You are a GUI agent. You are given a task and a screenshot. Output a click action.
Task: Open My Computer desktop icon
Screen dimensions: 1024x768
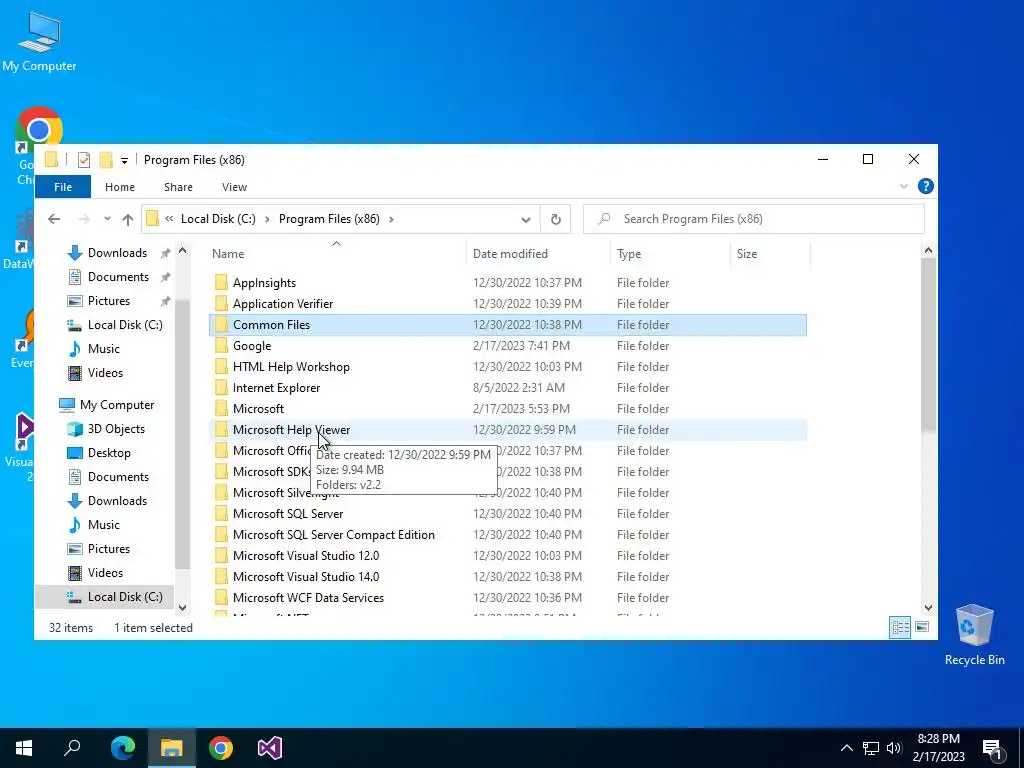pos(39,41)
